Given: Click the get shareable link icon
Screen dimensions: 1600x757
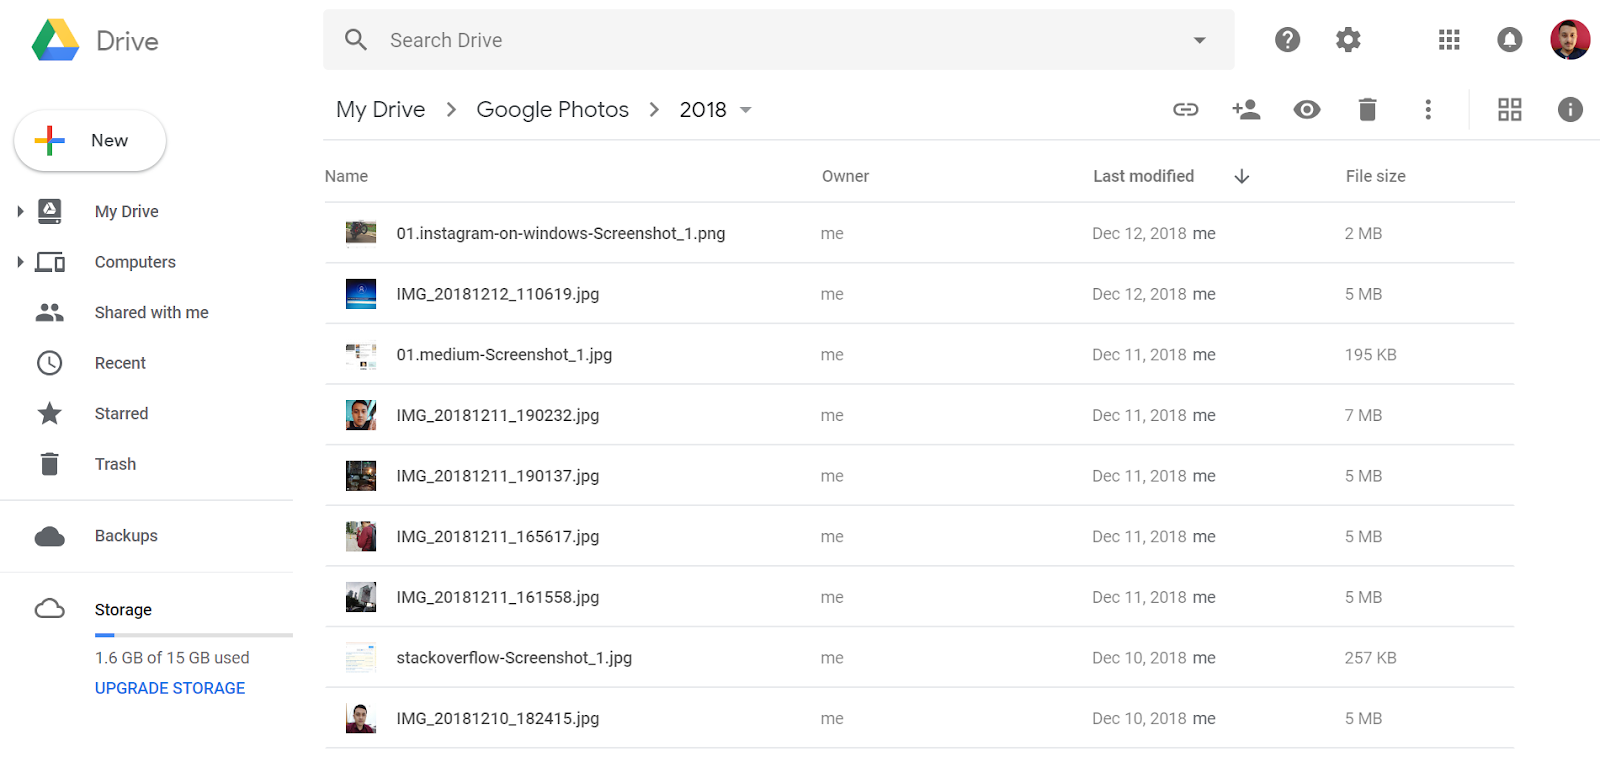Looking at the screenshot, I should click(x=1185, y=110).
